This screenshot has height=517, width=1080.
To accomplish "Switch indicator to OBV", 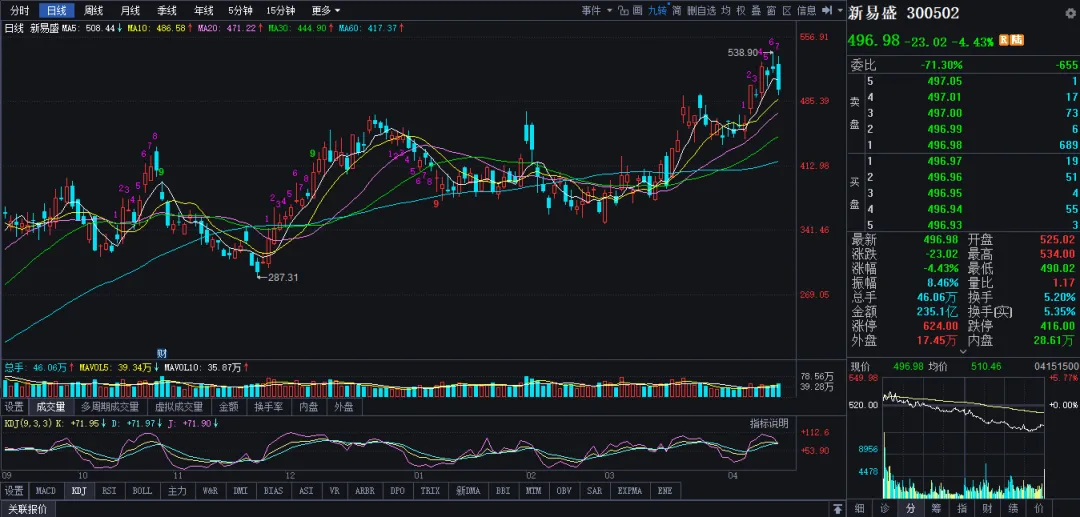I will coord(565,491).
